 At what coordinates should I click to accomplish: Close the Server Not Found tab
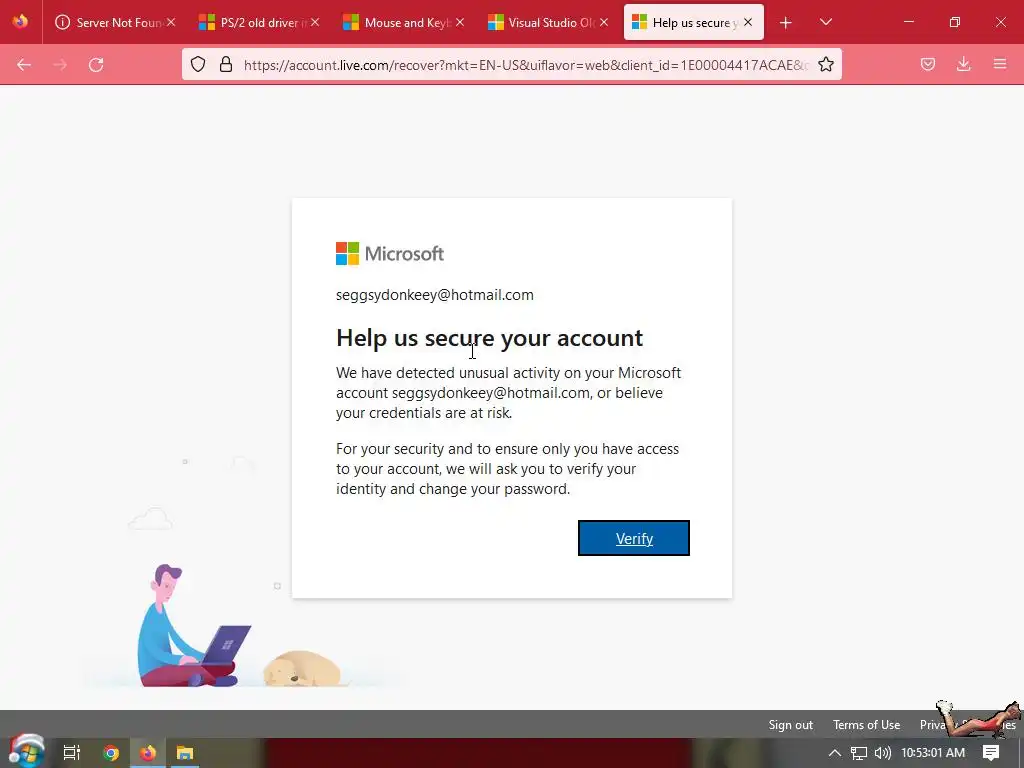pos(170,22)
